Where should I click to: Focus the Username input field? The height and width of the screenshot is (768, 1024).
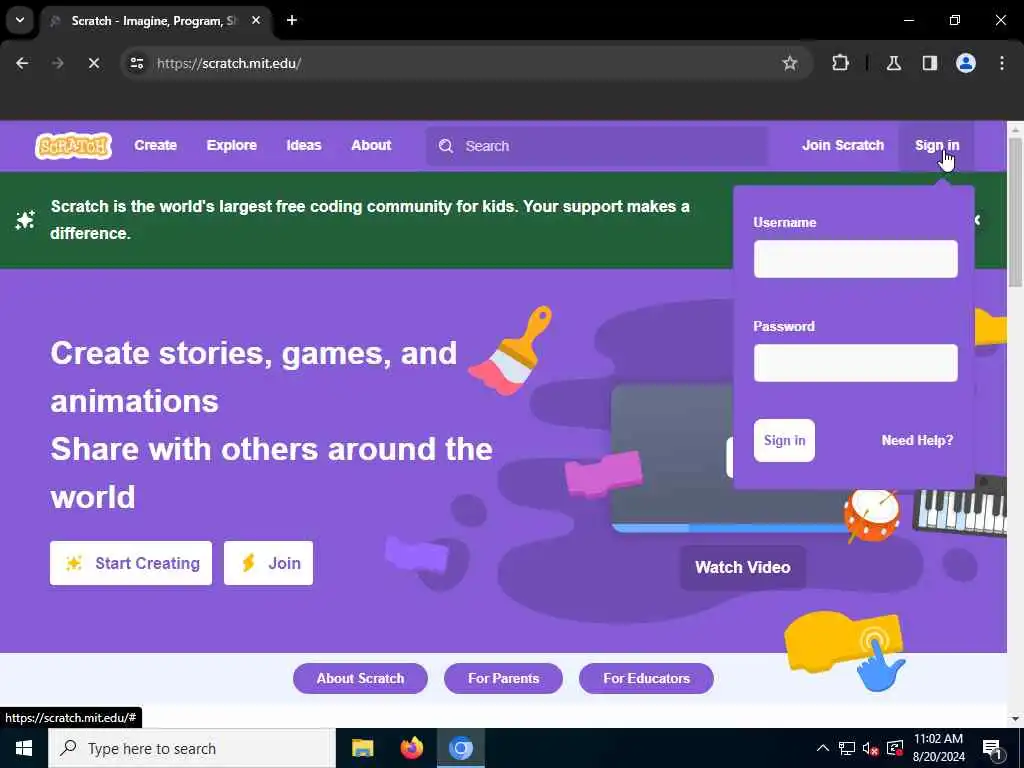click(x=856, y=259)
